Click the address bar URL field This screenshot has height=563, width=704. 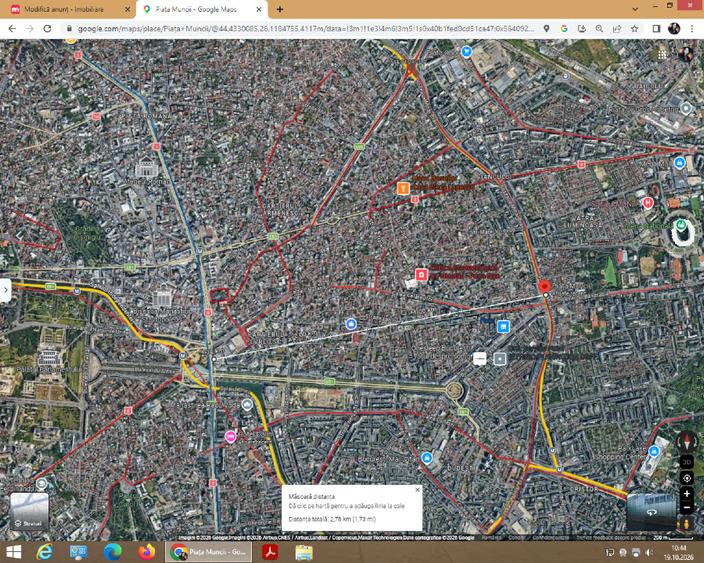coord(305,29)
